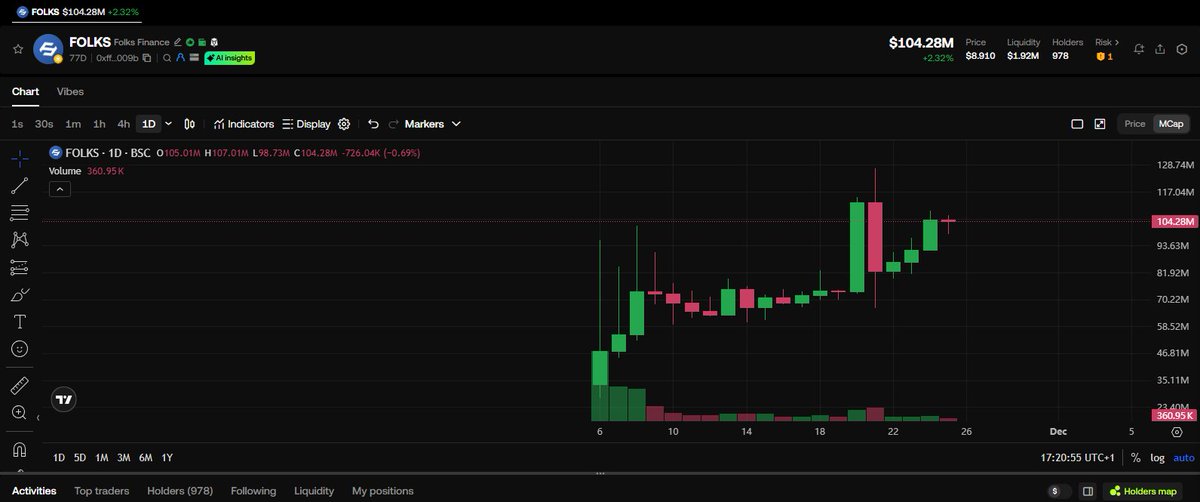Collapse the Volume indicator legend
Image resolution: width=1200 pixels, height=502 pixels.
pyautogui.click(x=59, y=189)
